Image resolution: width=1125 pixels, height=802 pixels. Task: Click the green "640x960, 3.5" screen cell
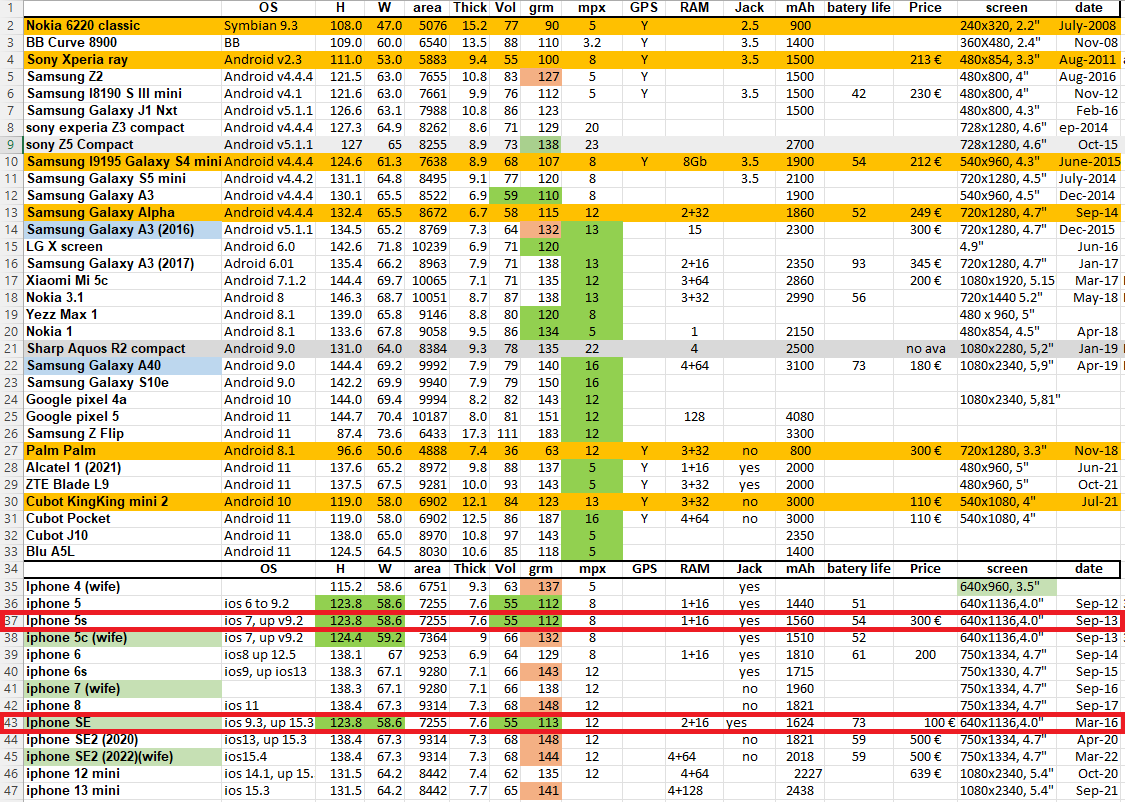(x=1007, y=587)
